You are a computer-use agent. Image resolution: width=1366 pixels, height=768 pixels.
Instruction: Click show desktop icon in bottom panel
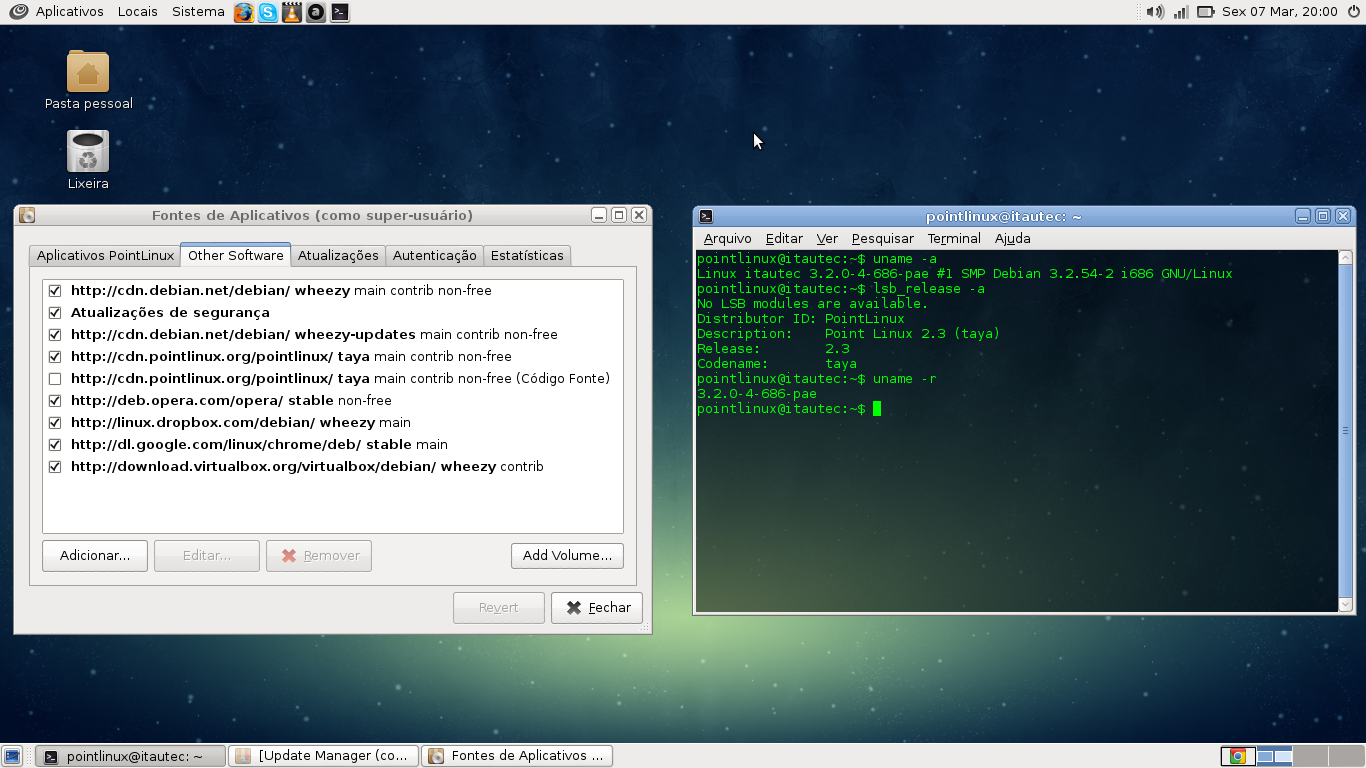coord(13,756)
